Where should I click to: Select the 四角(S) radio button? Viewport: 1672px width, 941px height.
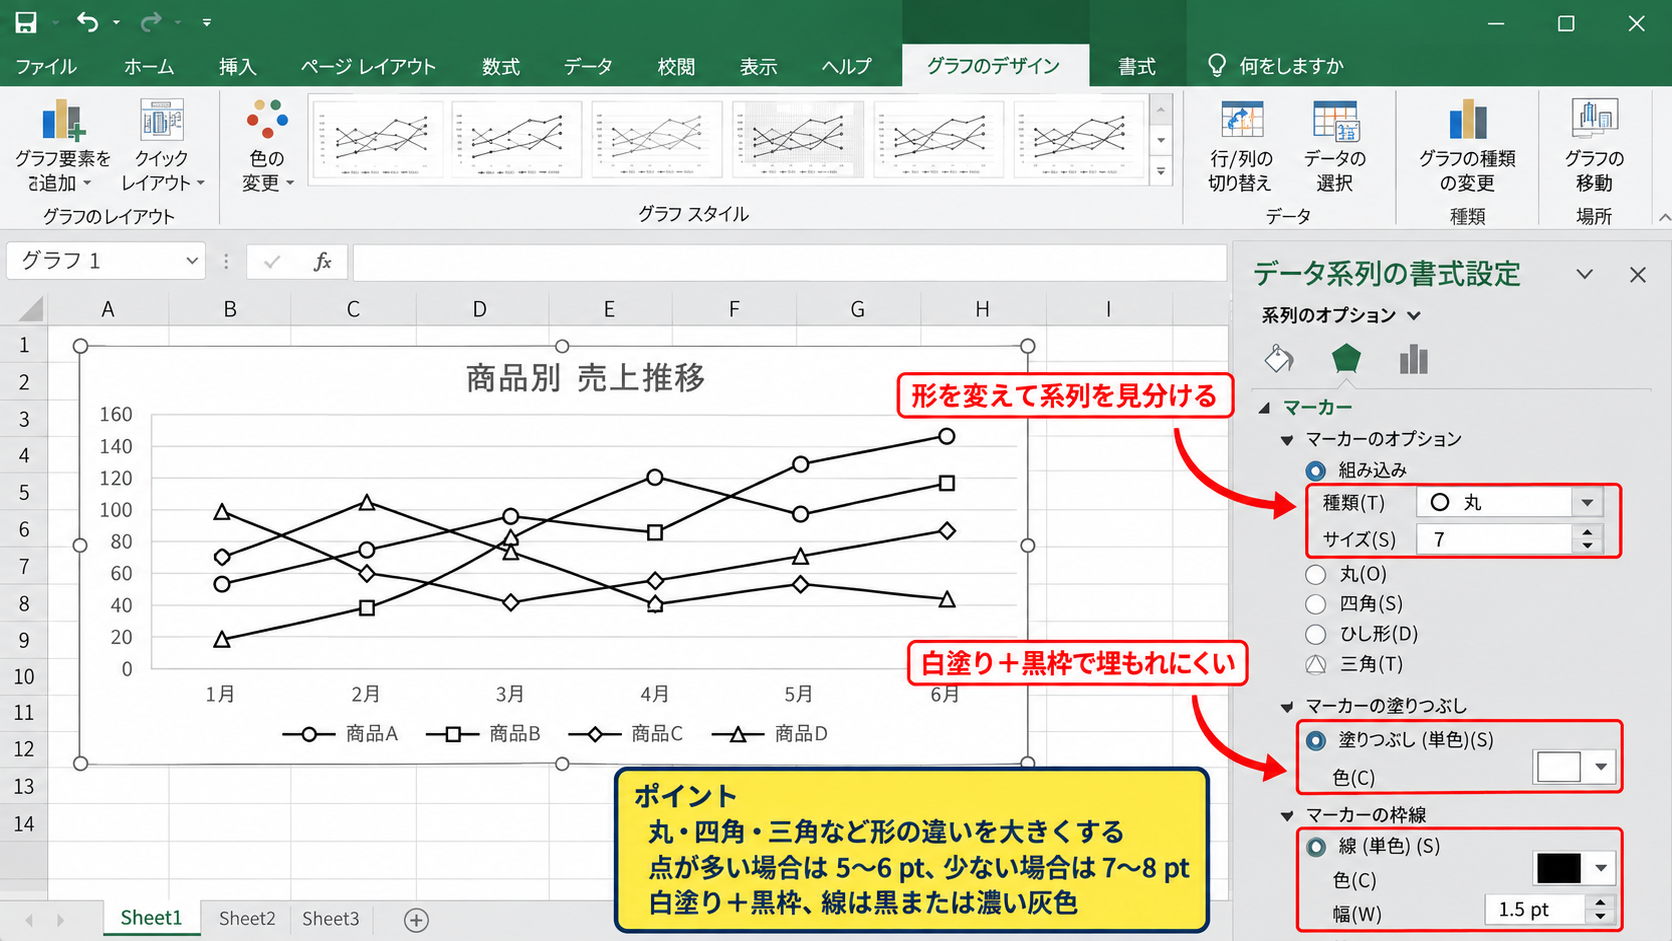(1316, 604)
